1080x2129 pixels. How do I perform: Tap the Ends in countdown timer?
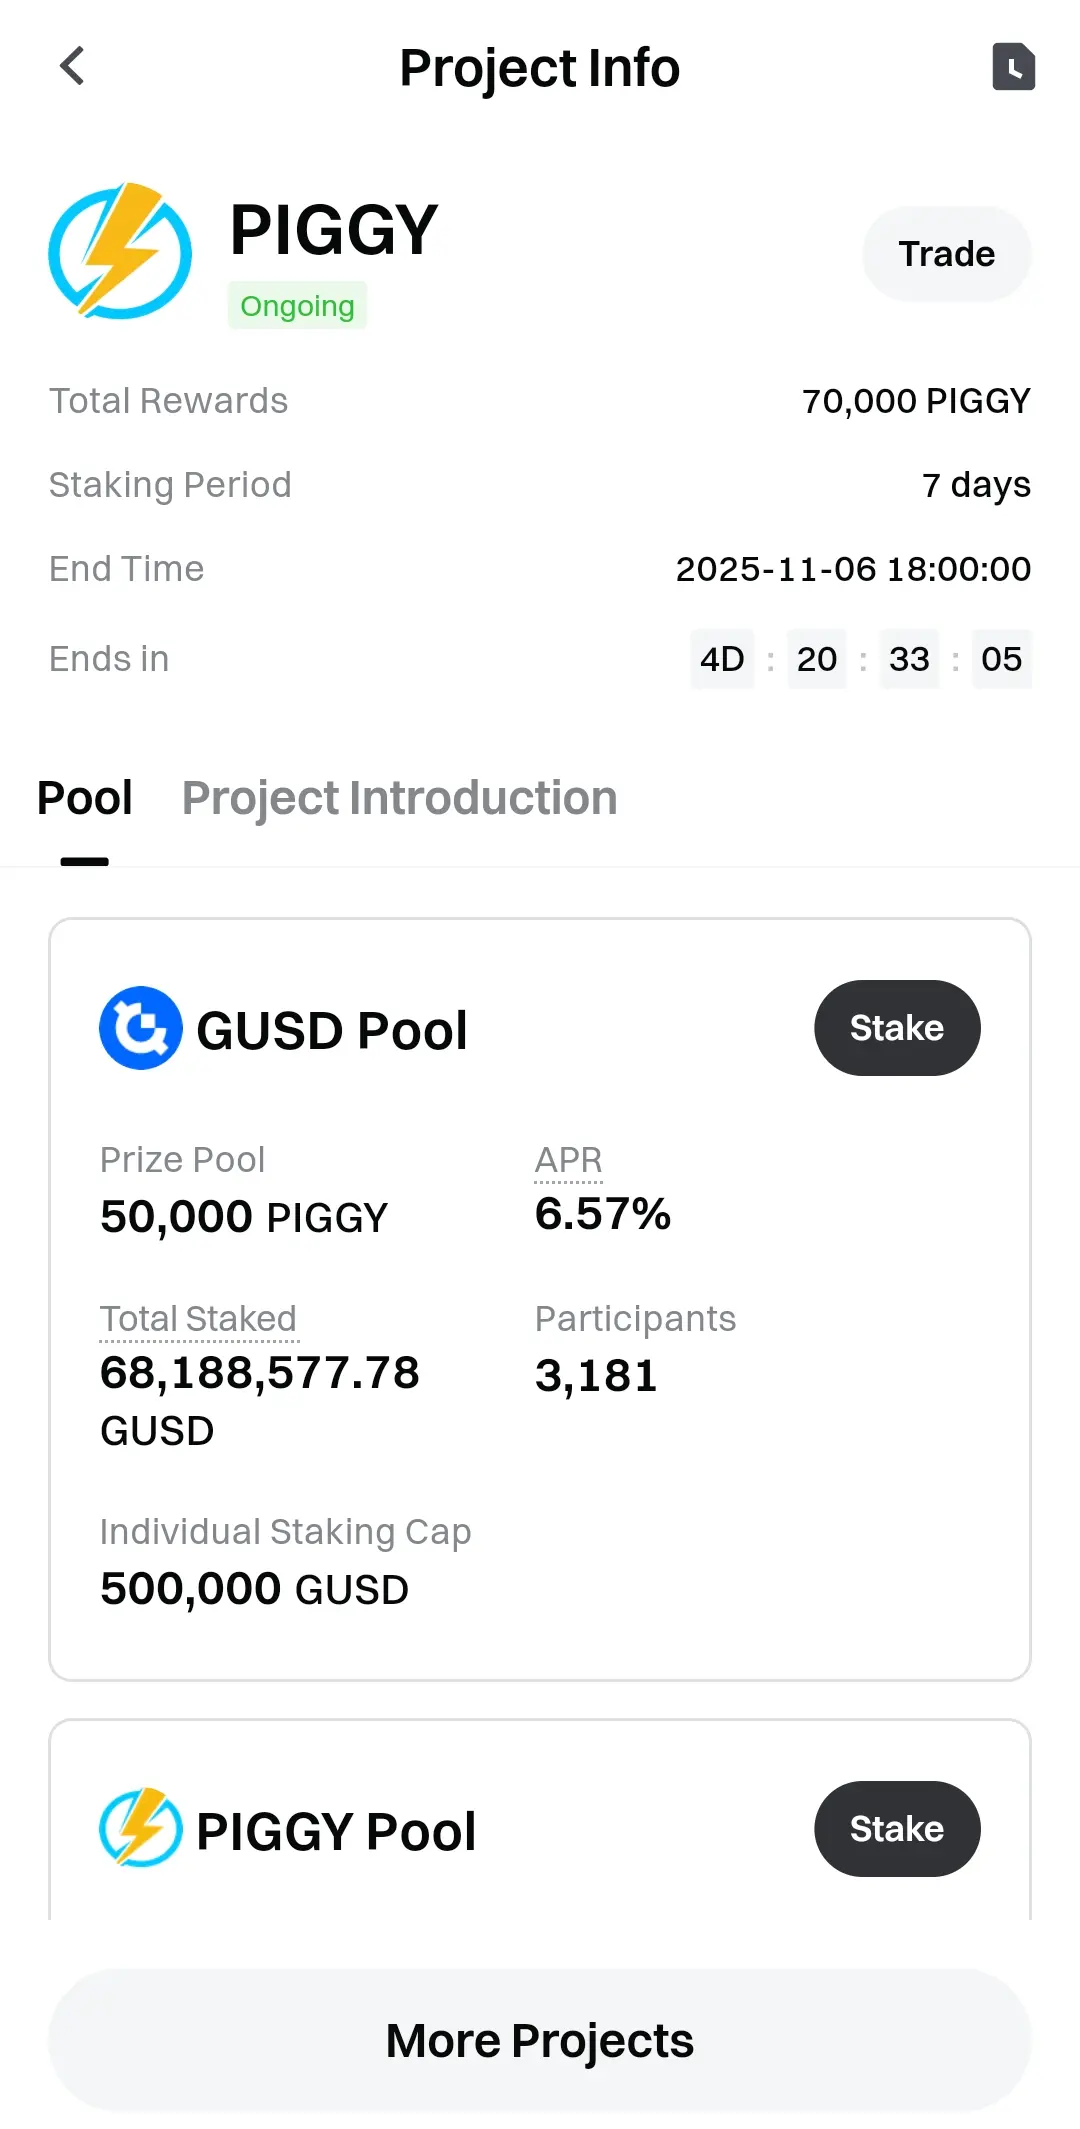click(860, 659)
